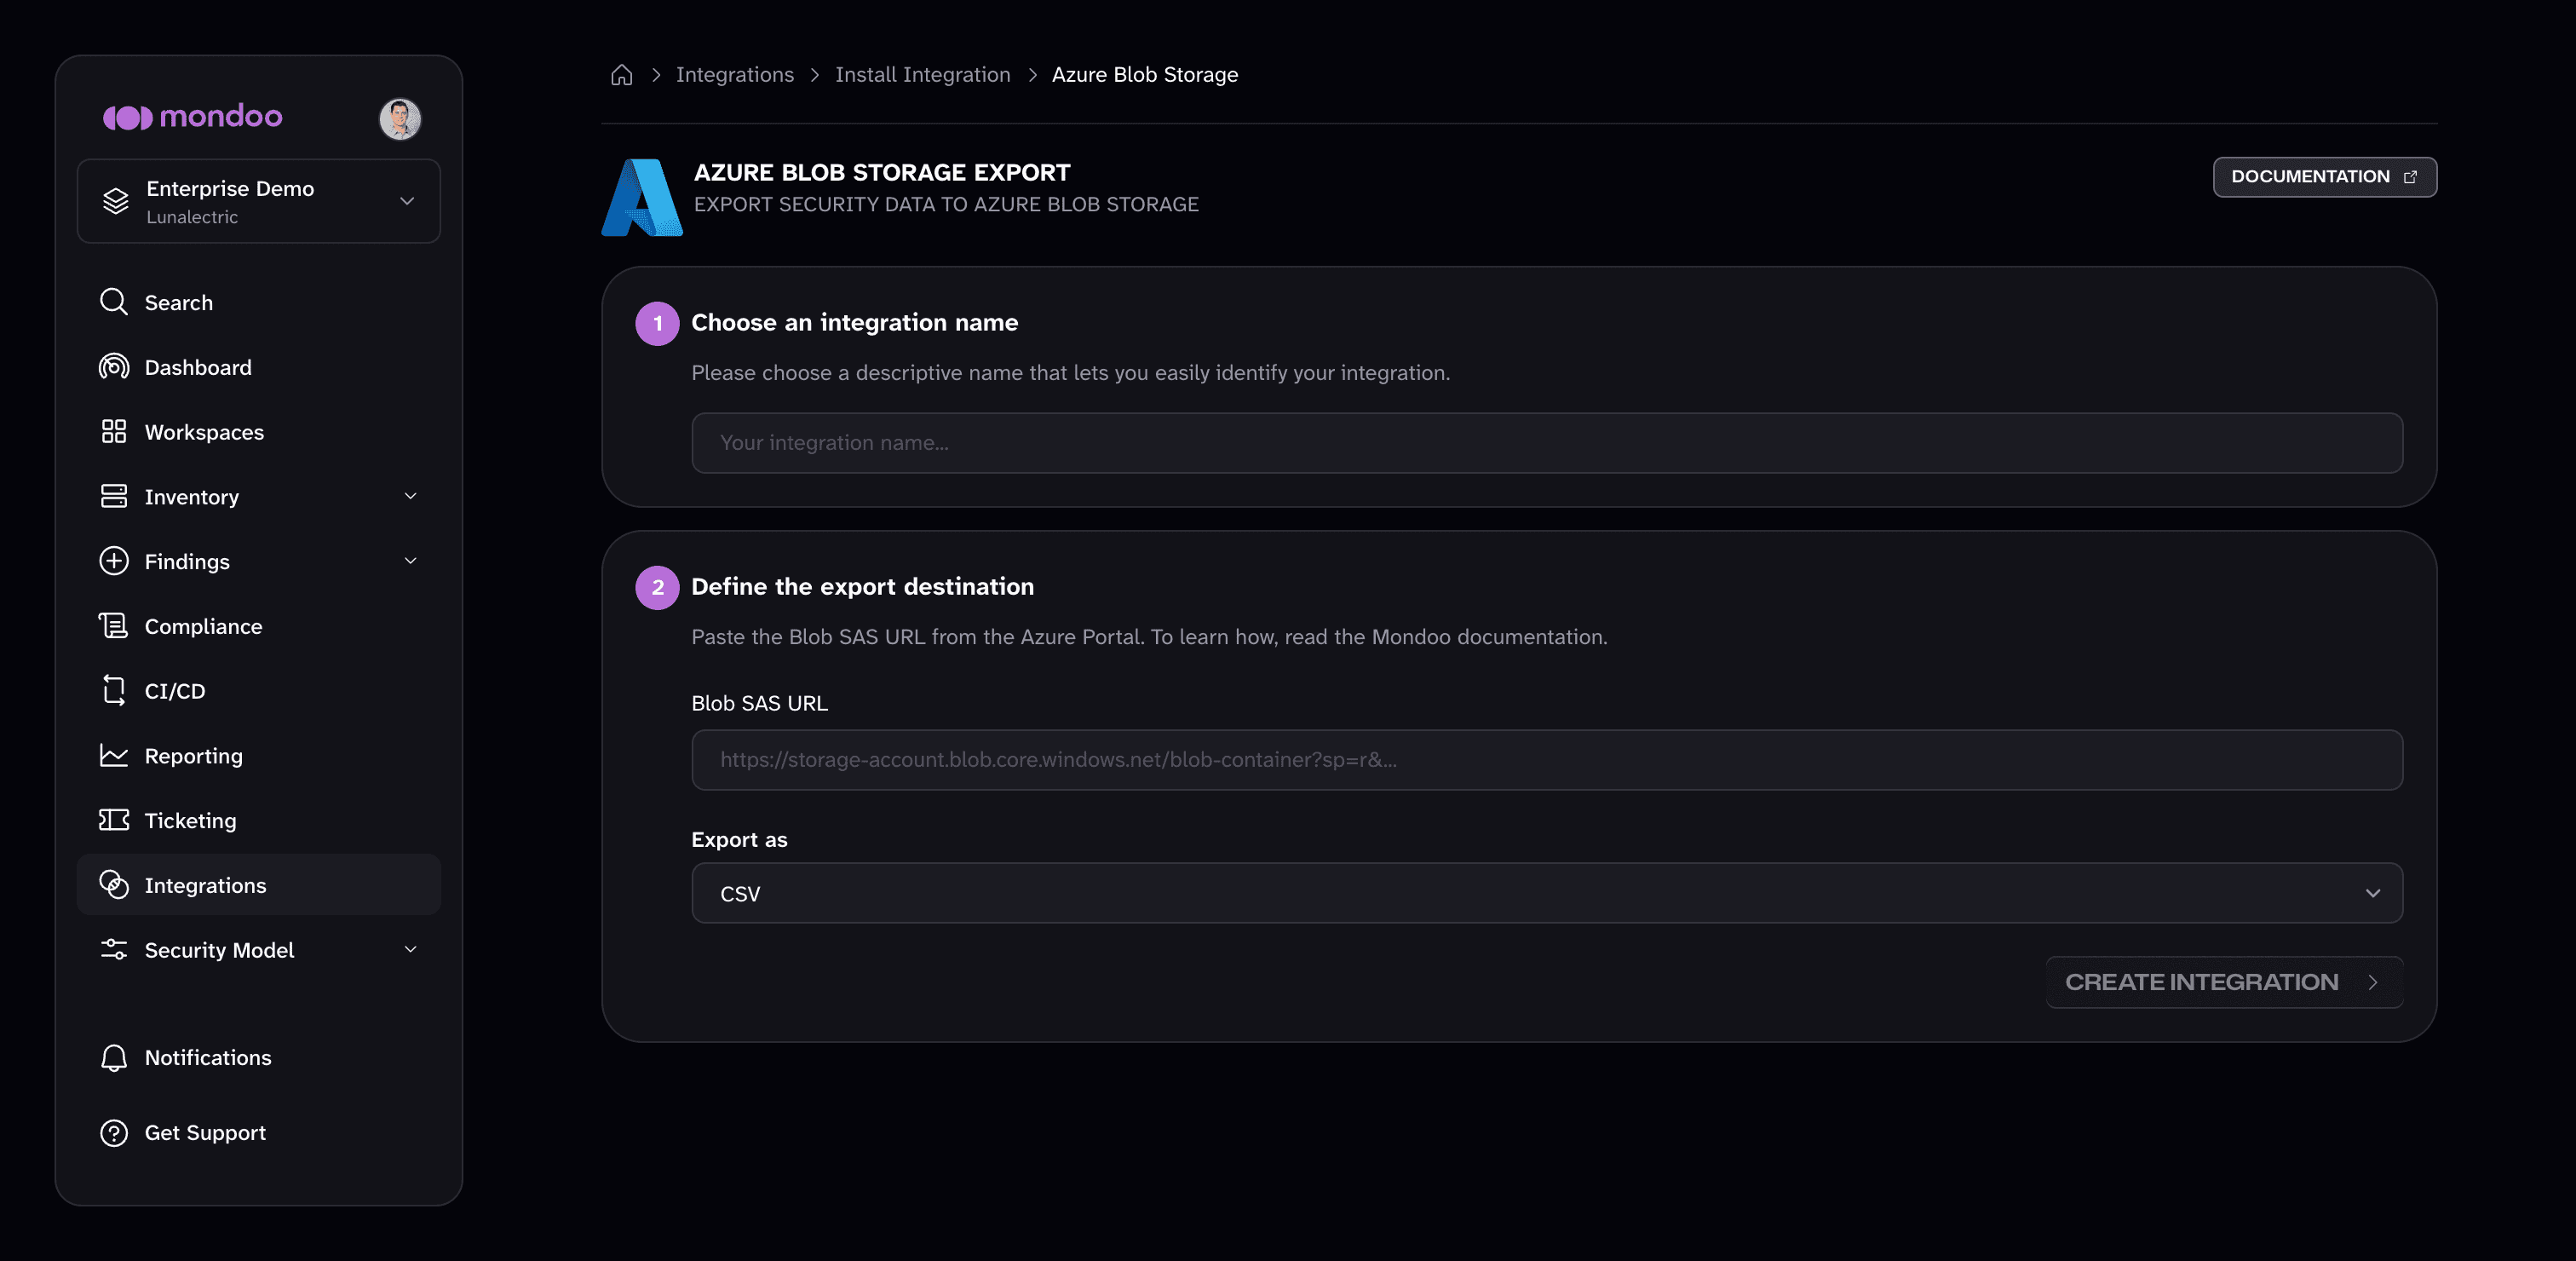
Task: Click the Reporting chart icon
Action: (113, 755)
